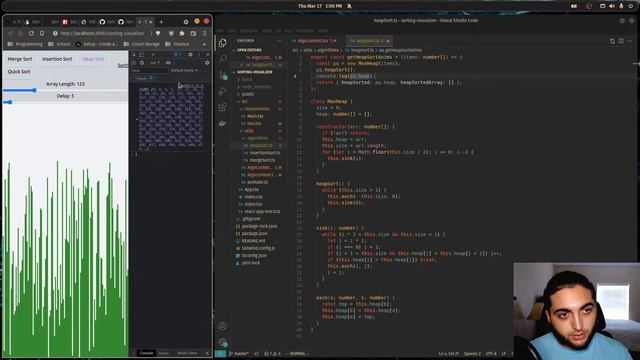This screenshot has height=360, width=640.
Task: Go back in the browser
Action: 10,33
